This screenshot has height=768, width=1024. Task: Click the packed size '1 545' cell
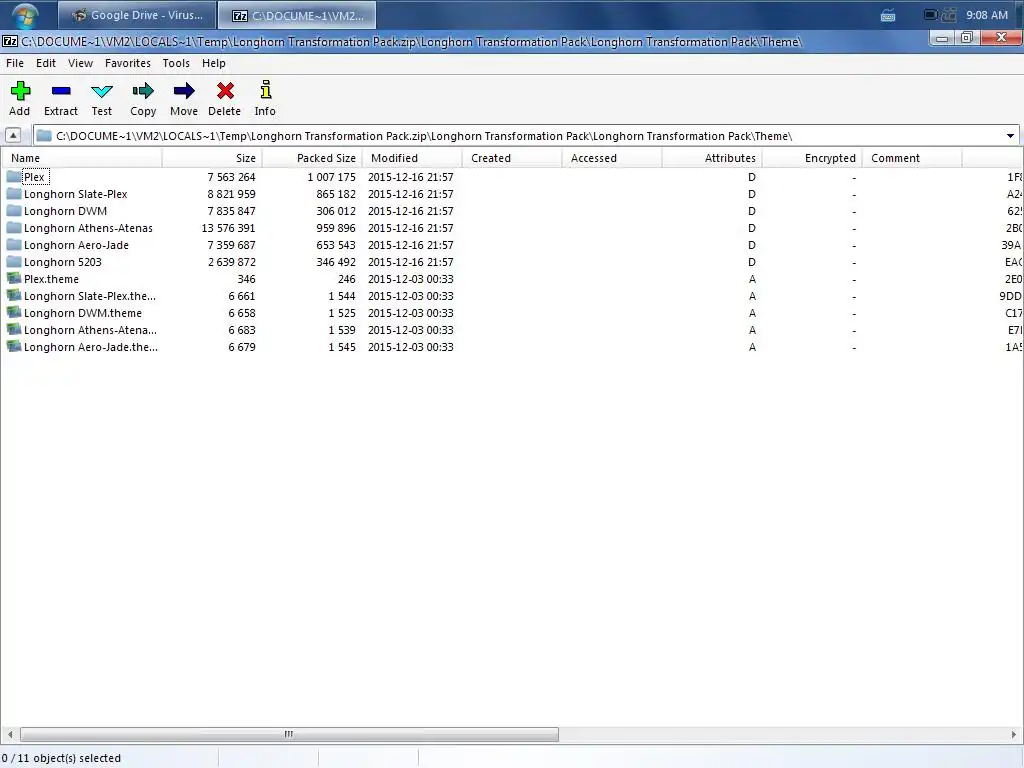342,347
